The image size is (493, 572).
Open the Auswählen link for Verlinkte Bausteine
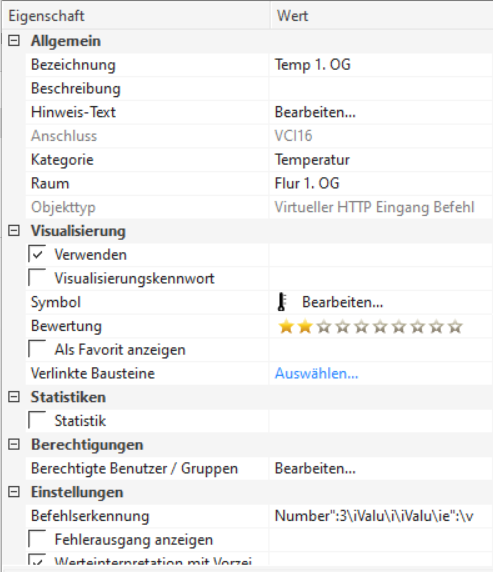316,373
